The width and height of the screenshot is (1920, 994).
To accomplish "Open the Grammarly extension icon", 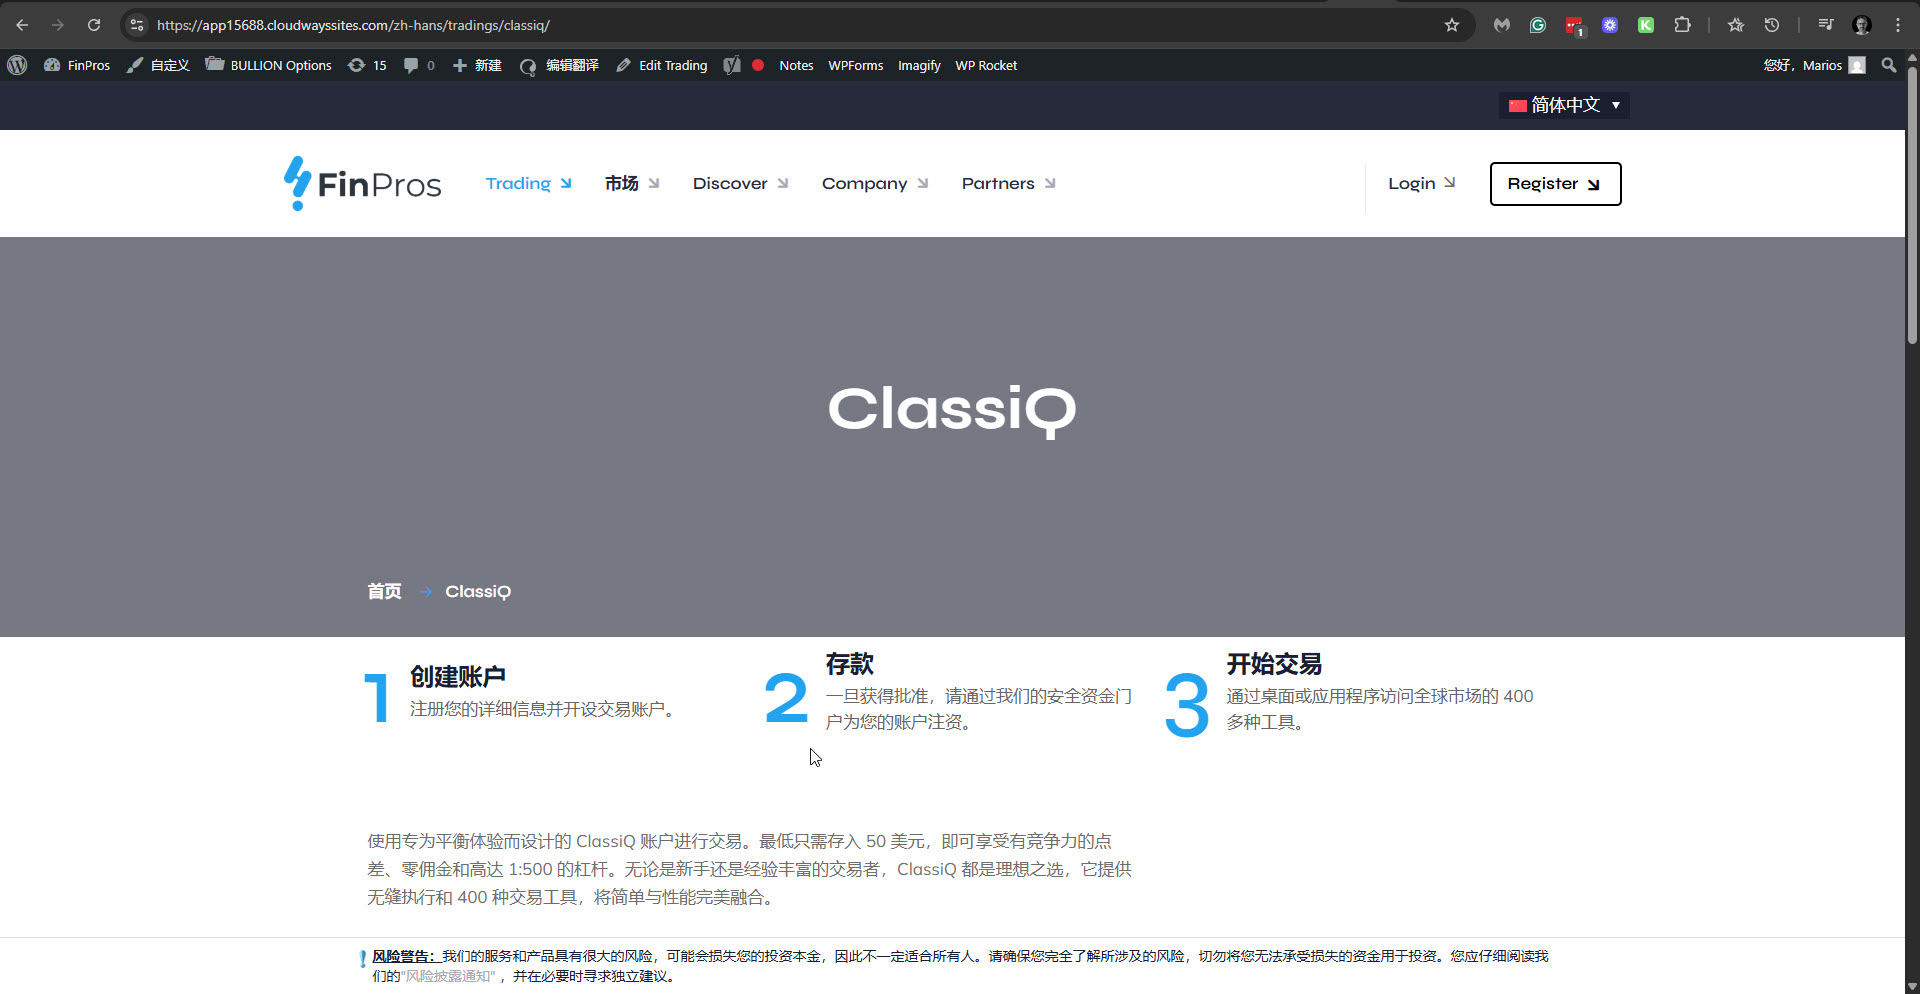I will pos(1538,25).
